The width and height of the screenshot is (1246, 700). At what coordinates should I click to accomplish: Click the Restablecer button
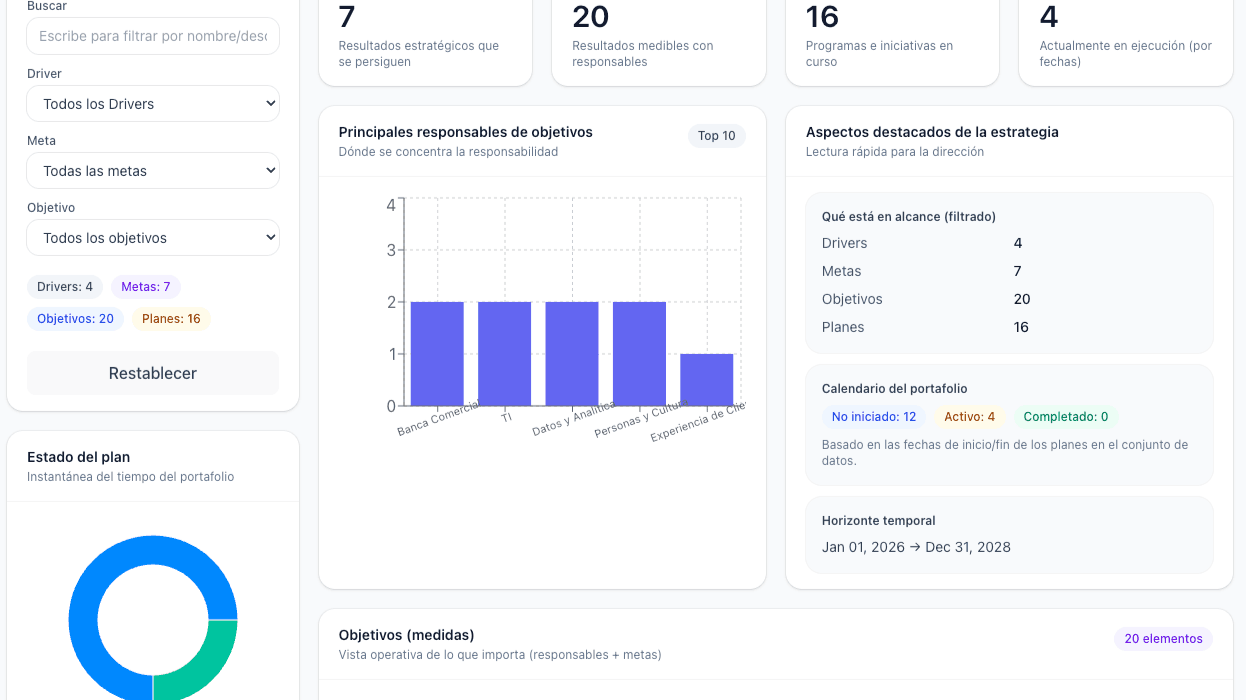152,372
